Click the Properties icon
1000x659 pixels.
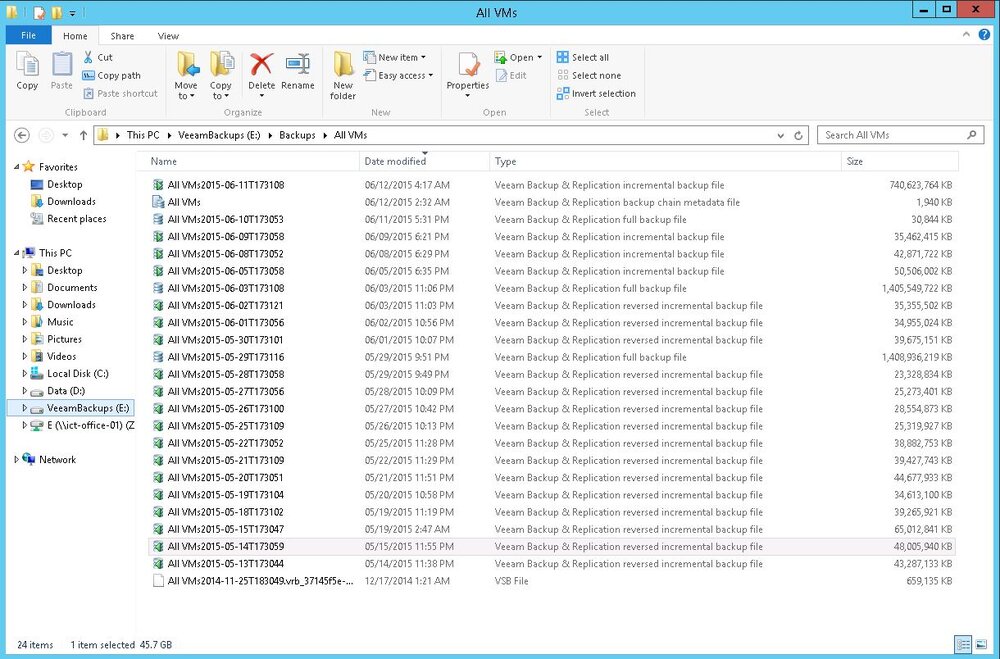[x=468, y=64]
